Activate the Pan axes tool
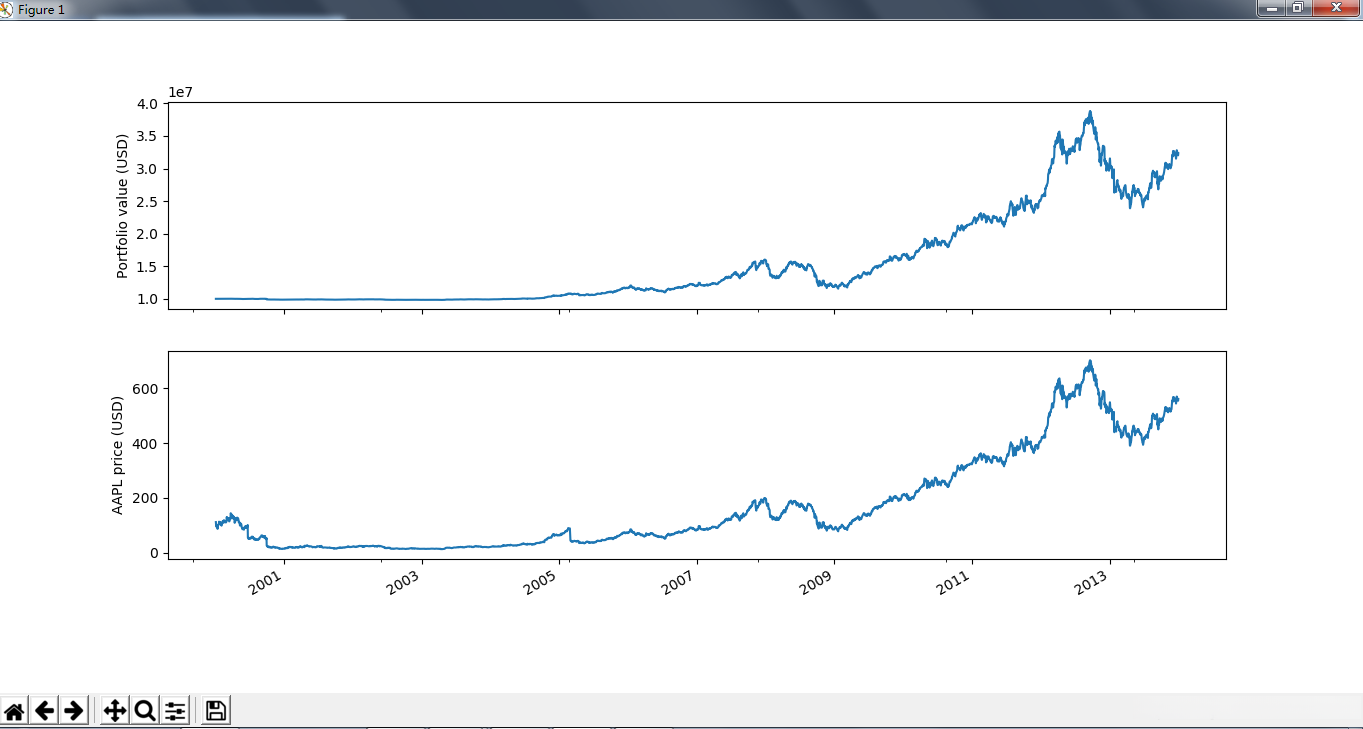 115,711
